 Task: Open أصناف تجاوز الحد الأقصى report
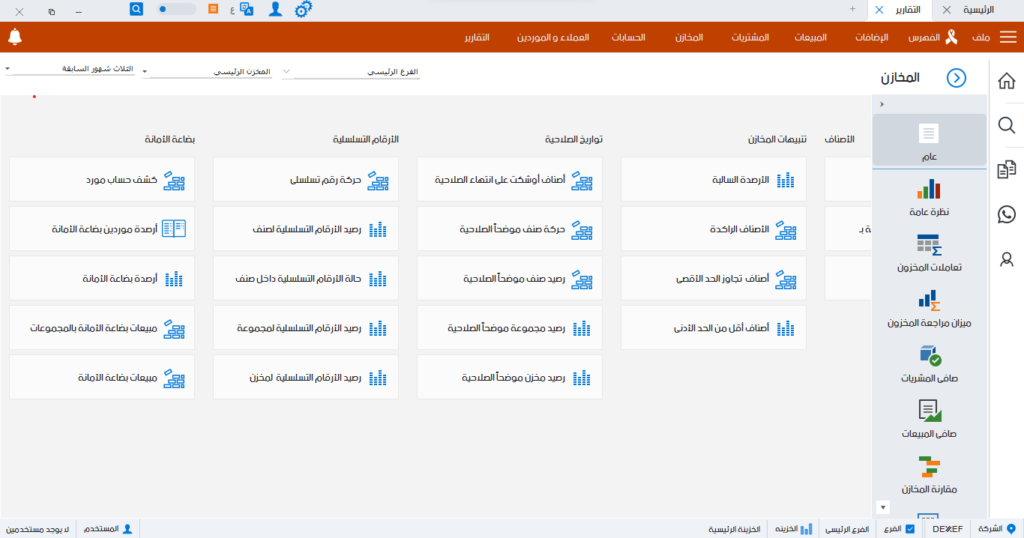[x=713, y=279]
